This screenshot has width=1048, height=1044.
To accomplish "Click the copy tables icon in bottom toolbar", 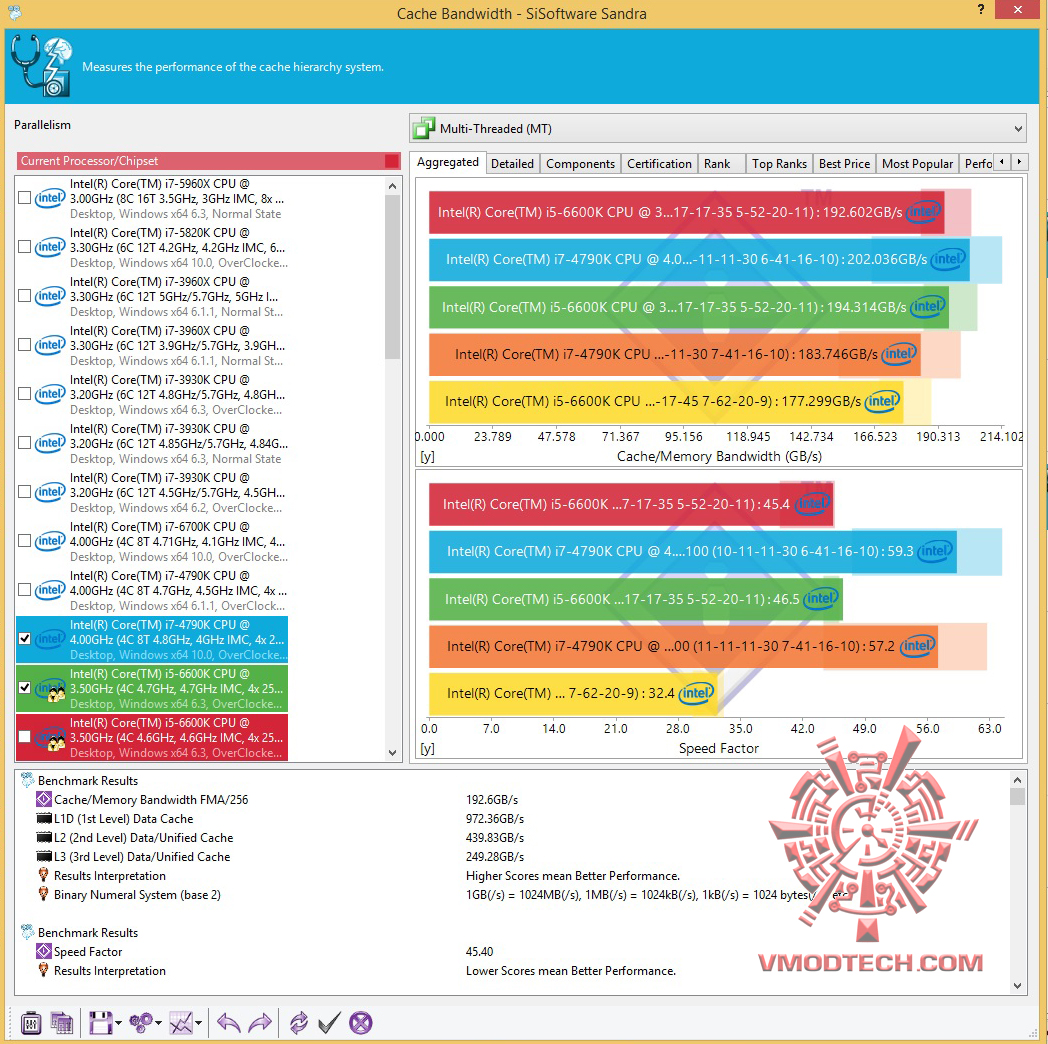I will (x=61, y=1023).
